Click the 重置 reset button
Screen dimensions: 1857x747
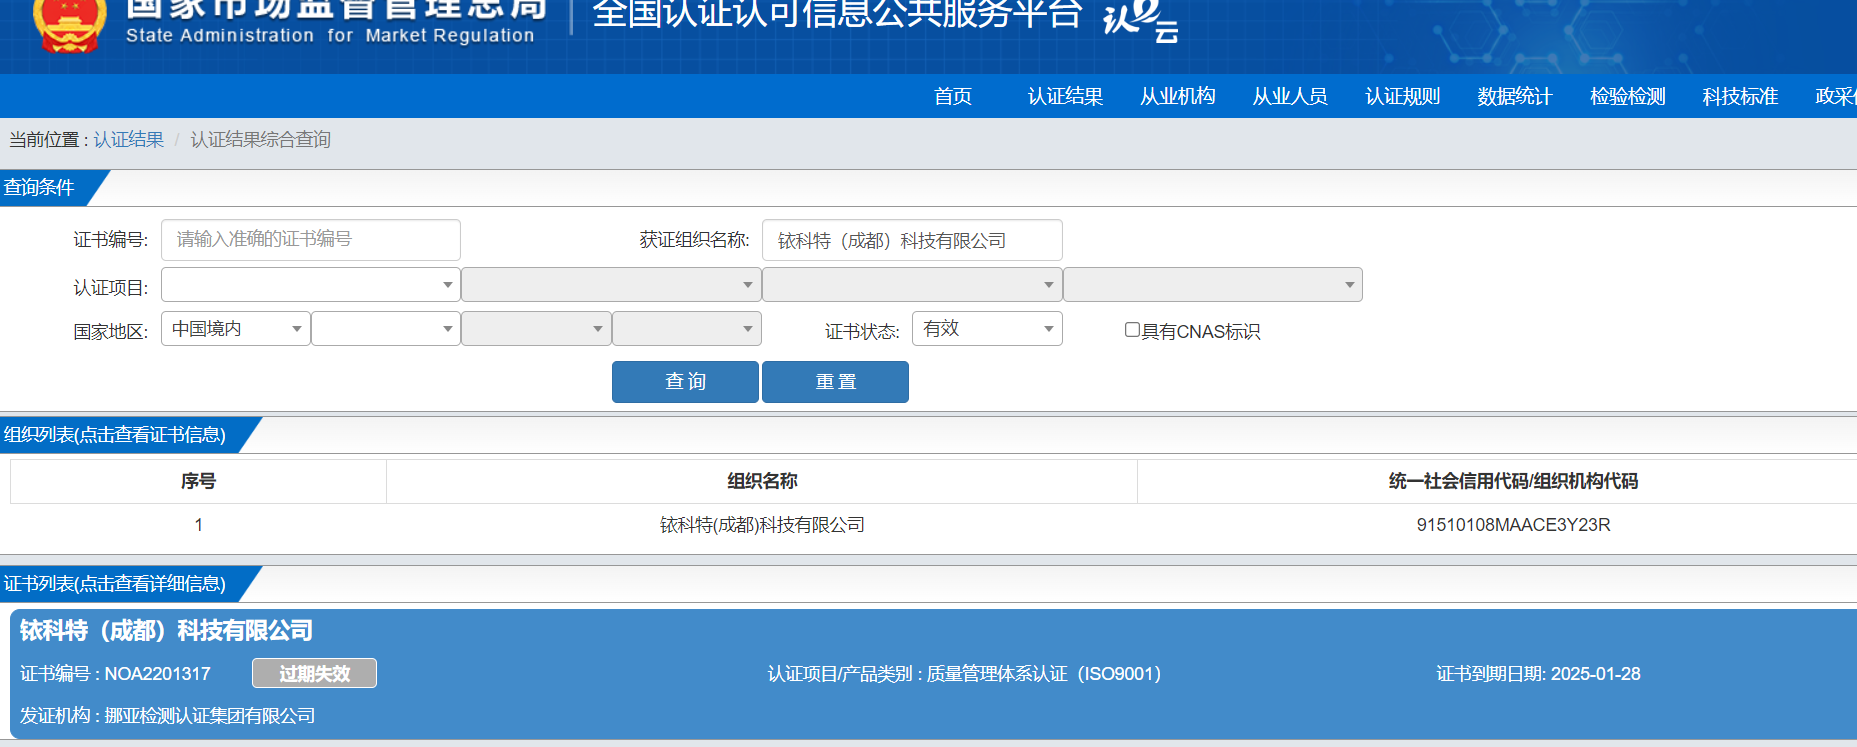(835, 382)
